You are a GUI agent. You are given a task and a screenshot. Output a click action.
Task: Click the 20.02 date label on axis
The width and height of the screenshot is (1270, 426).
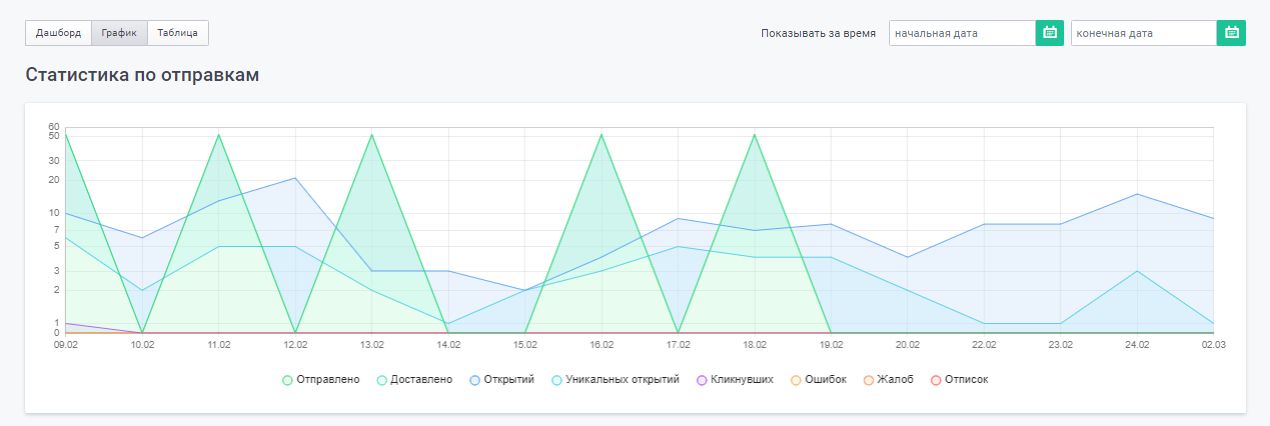tap(907, 344)
